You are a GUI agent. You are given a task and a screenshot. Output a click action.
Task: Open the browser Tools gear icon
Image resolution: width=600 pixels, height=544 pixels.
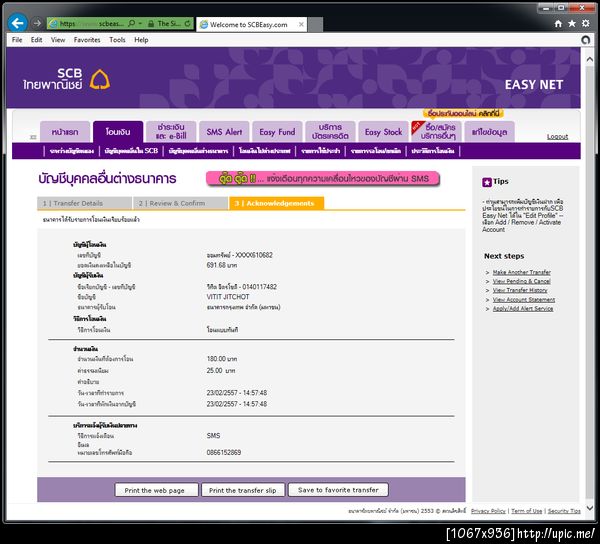click(x=585, y=23)
